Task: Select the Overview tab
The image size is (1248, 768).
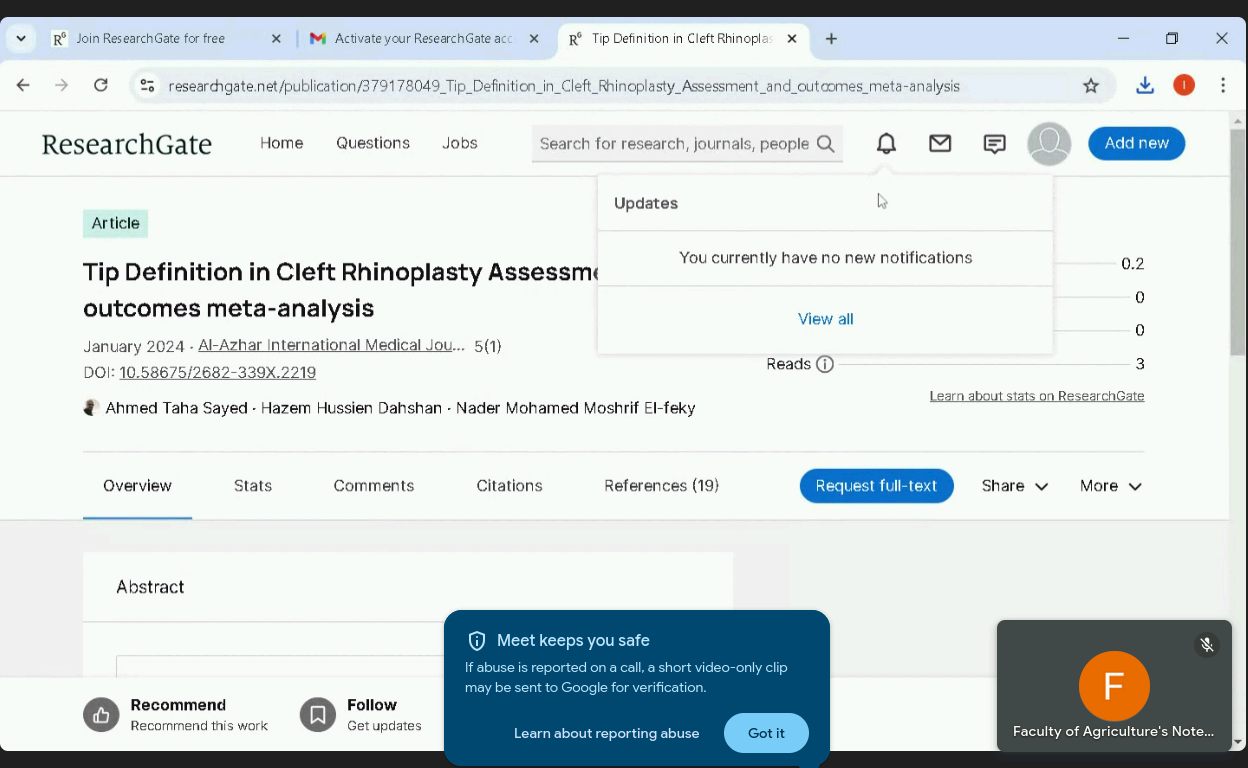Action: (137, 486)
